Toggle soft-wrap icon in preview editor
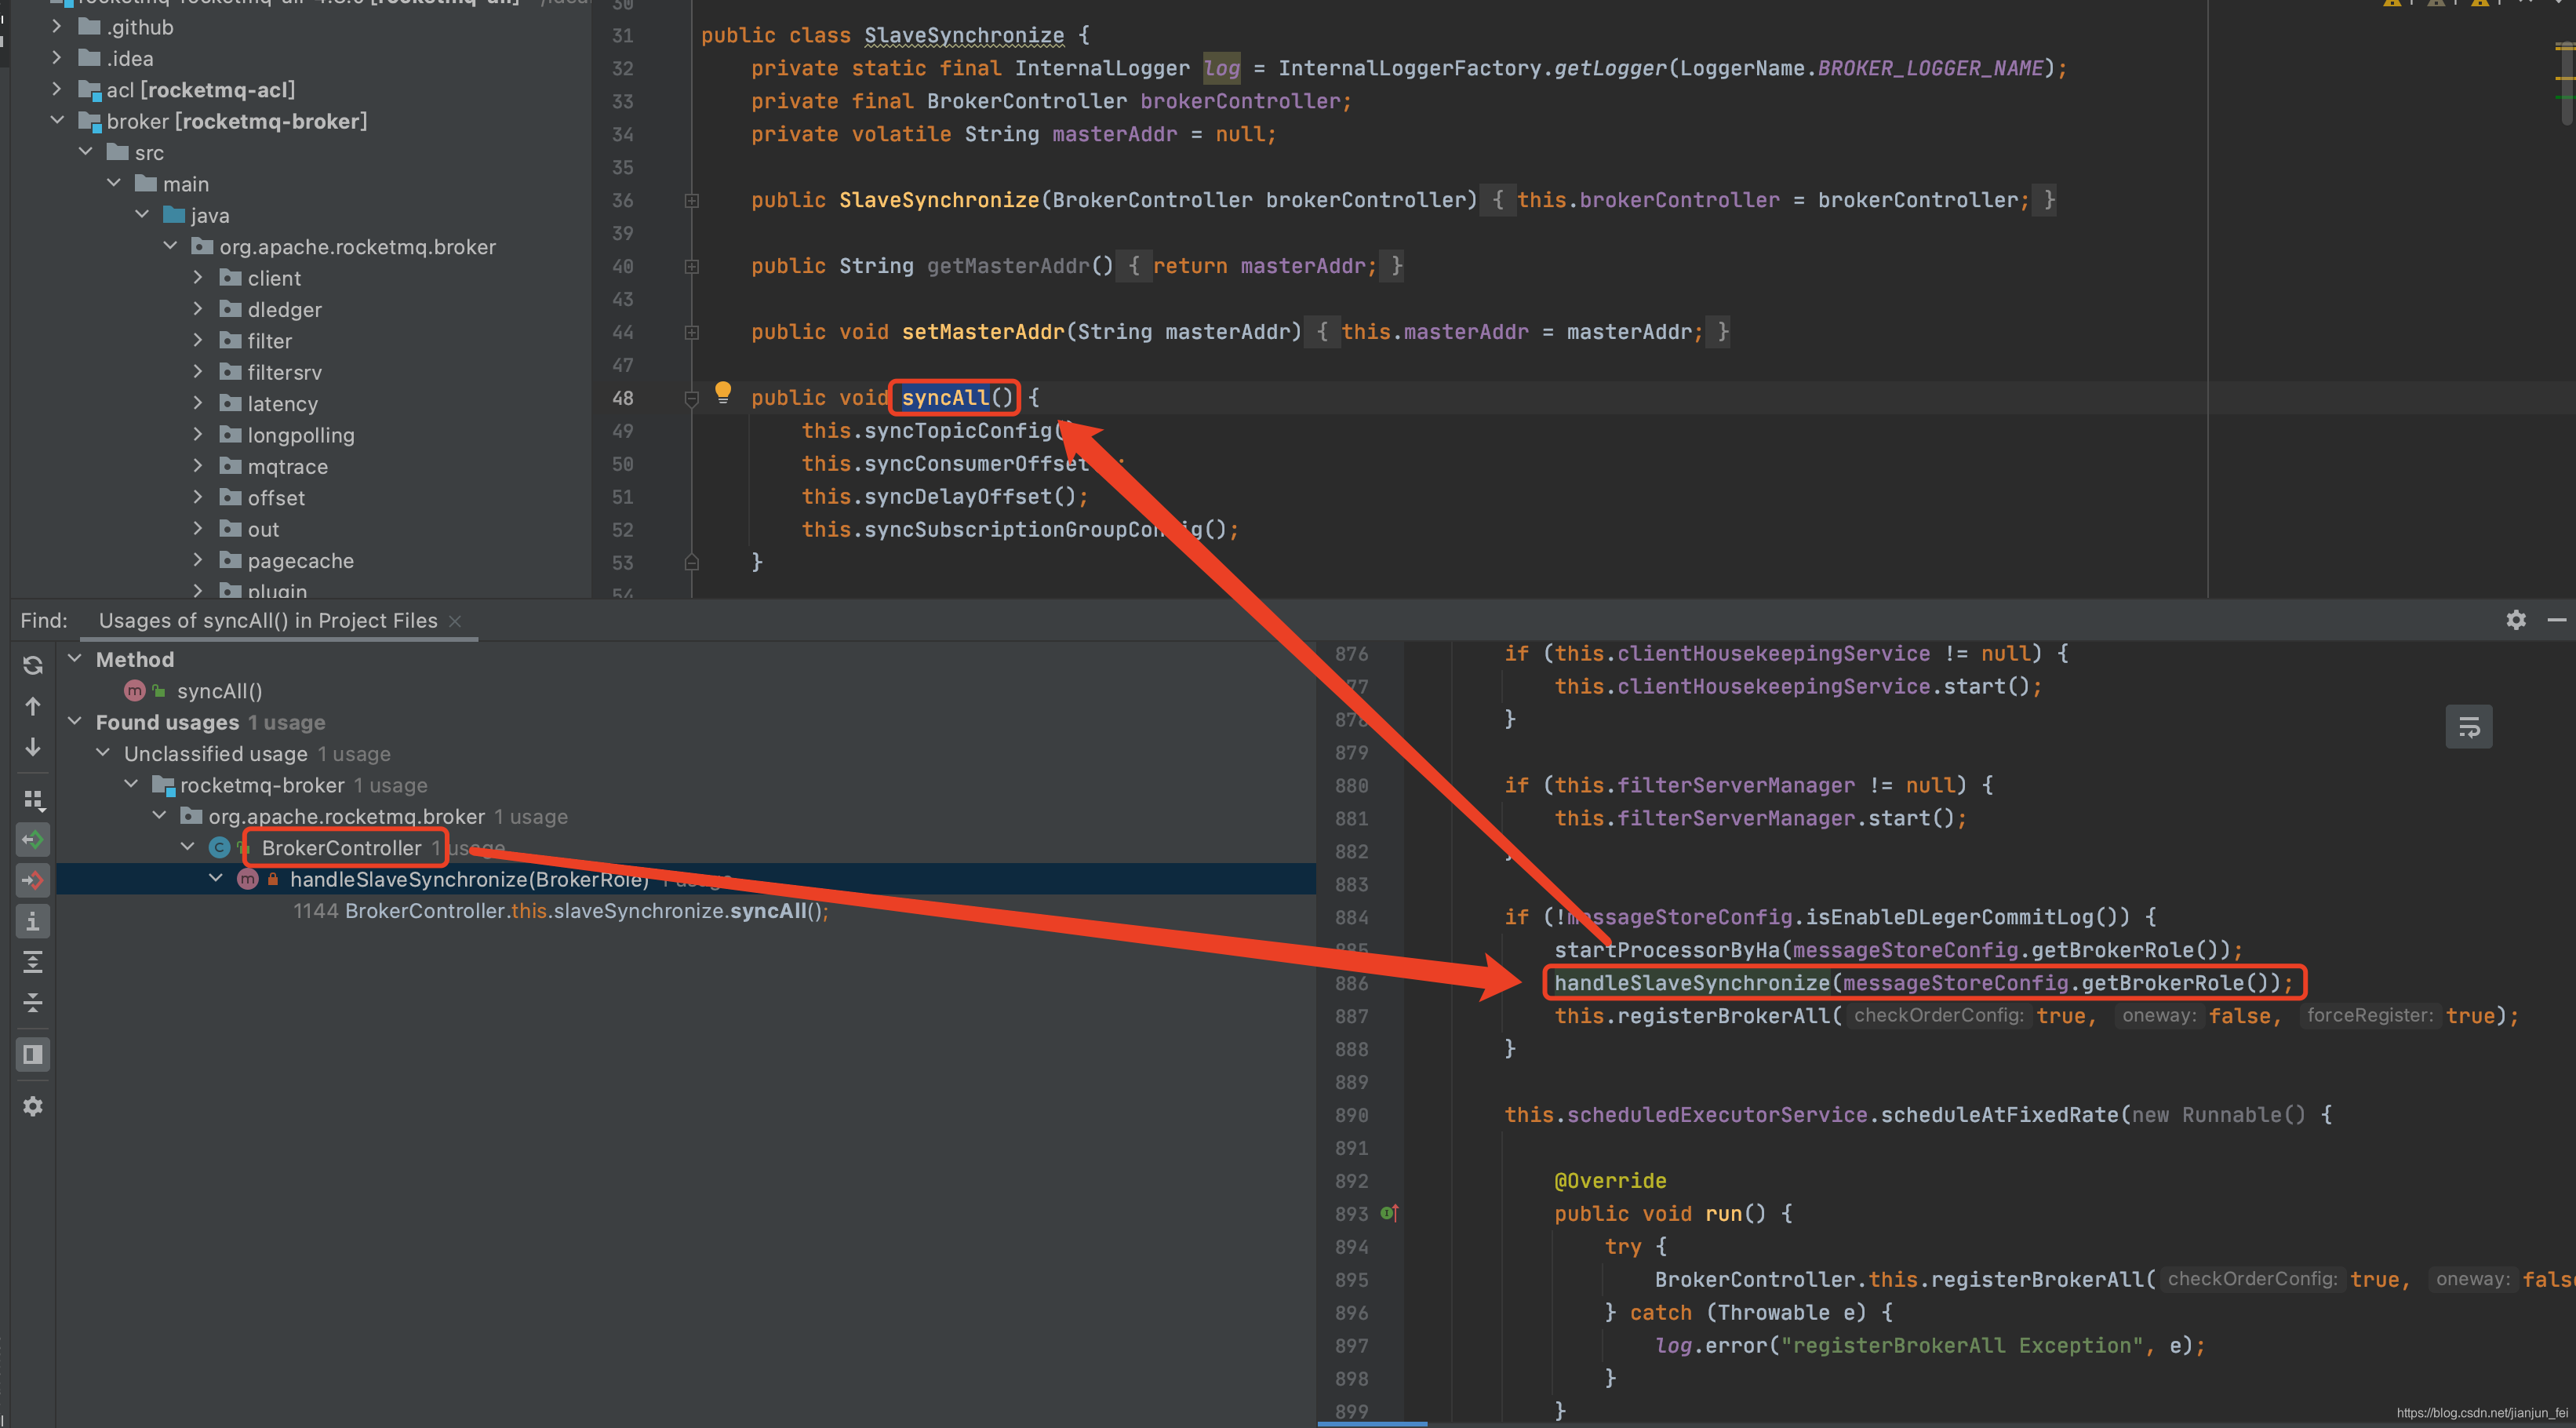Screen dimensions: 2576x1428 point(2468,727)
